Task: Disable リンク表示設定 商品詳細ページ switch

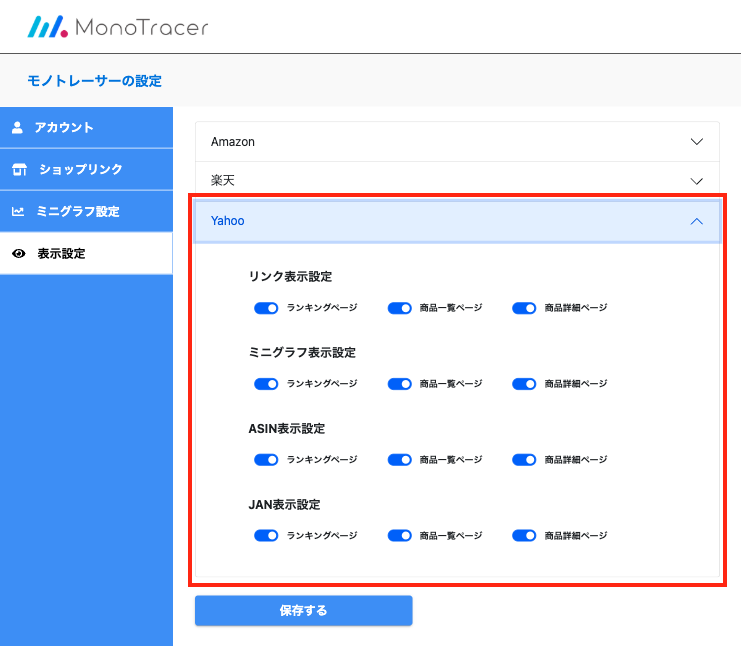Action: tap(524, 308)
